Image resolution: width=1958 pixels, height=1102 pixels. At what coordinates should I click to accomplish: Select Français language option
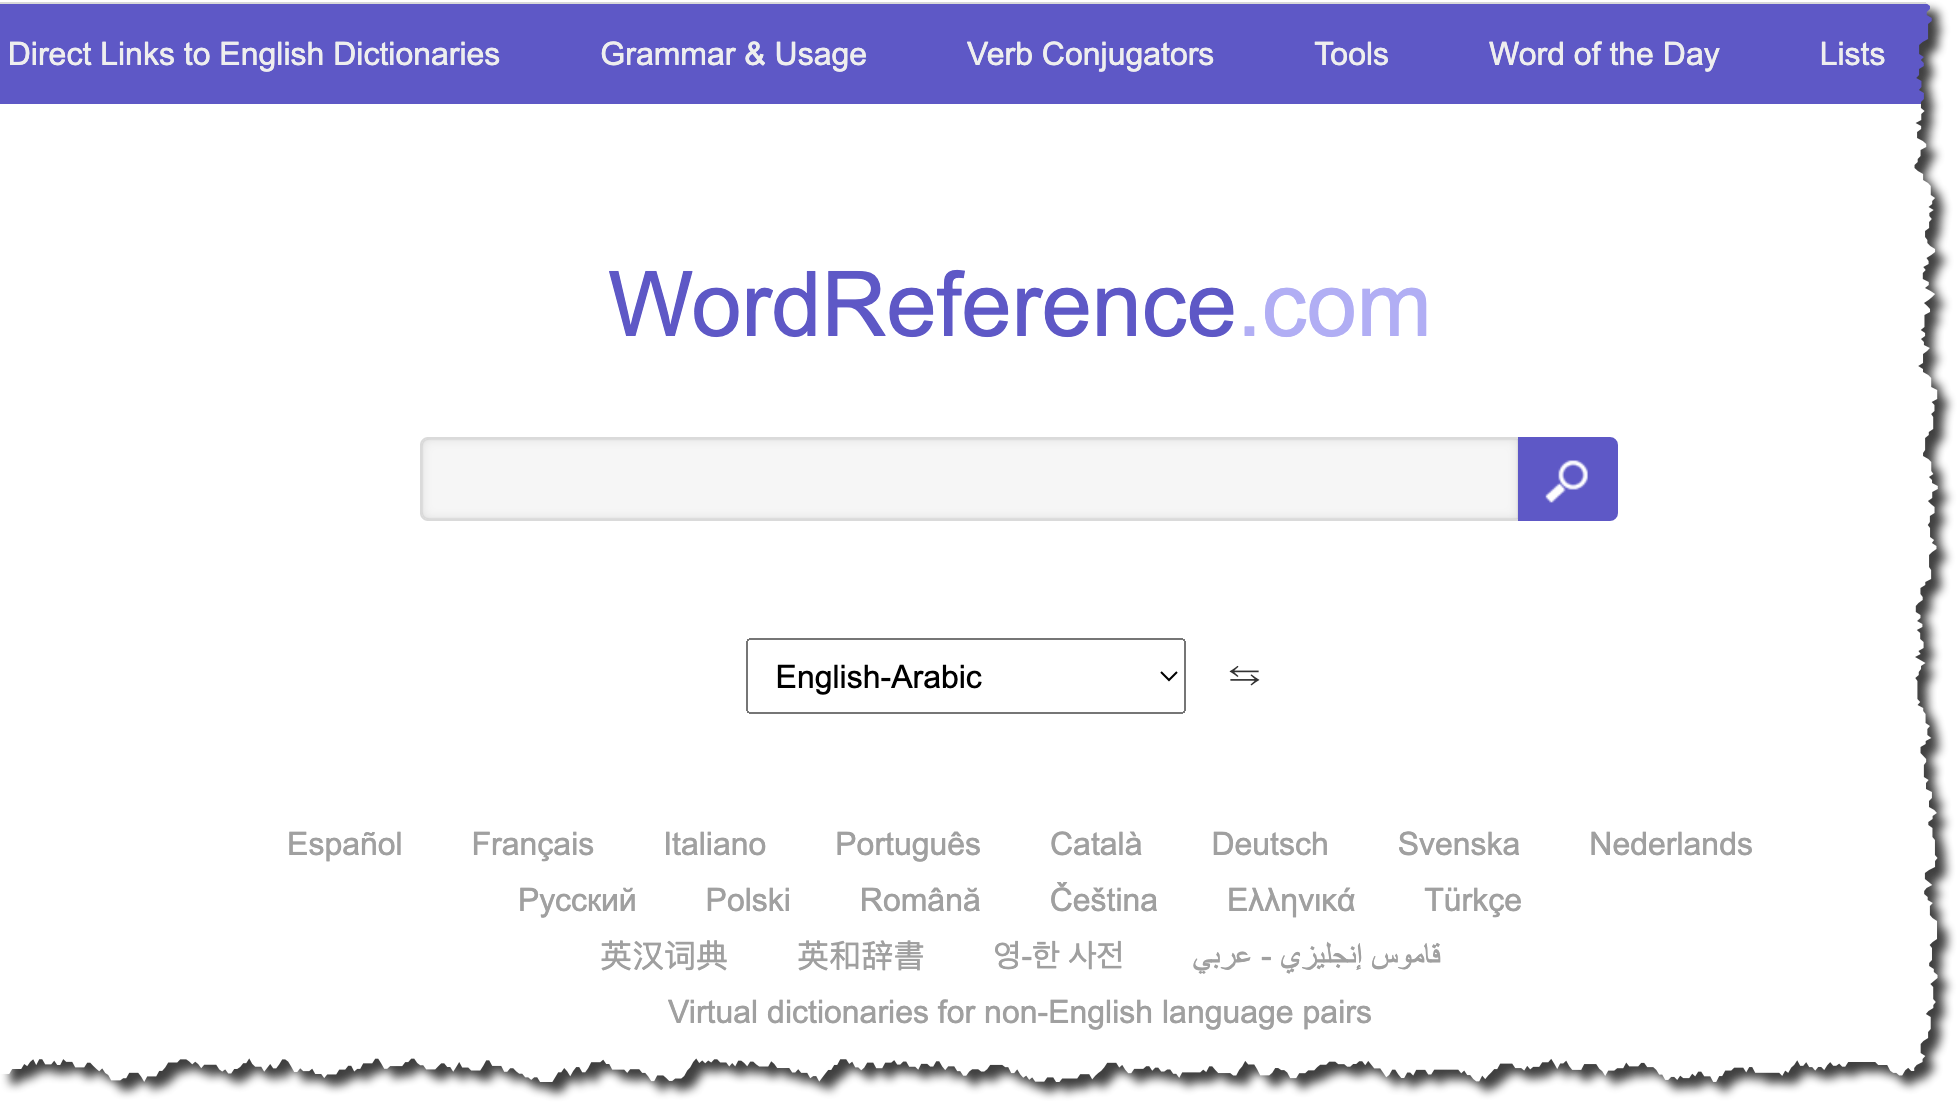point(533,844)
